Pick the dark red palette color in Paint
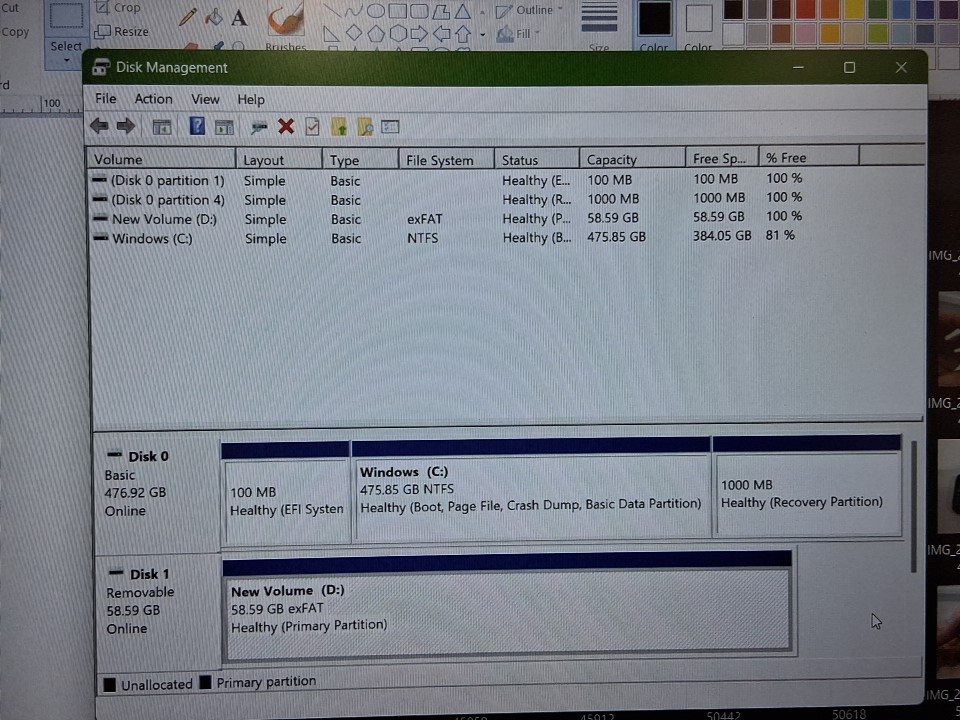 click(781, 9)
